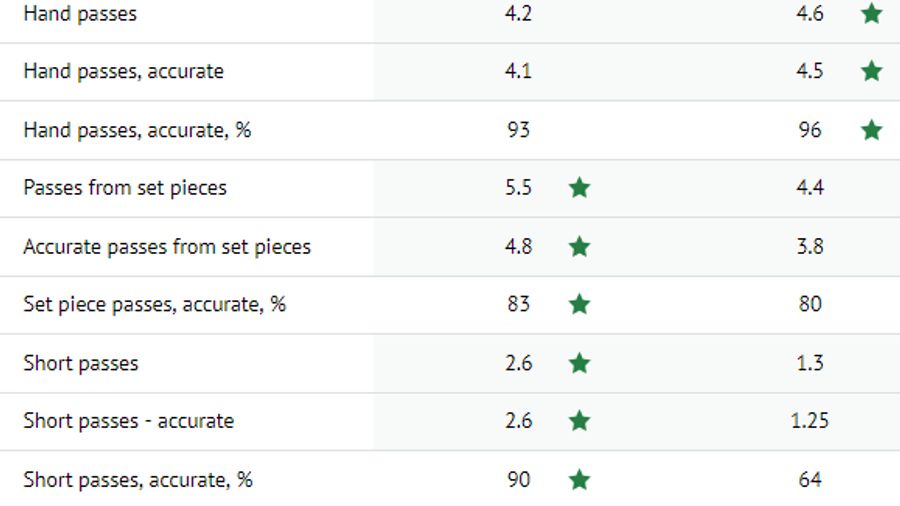The height and width of the screenshot is (506, 900).
Task: Click the star in Short passes - accurate row
Action: (x=579, y=421)
